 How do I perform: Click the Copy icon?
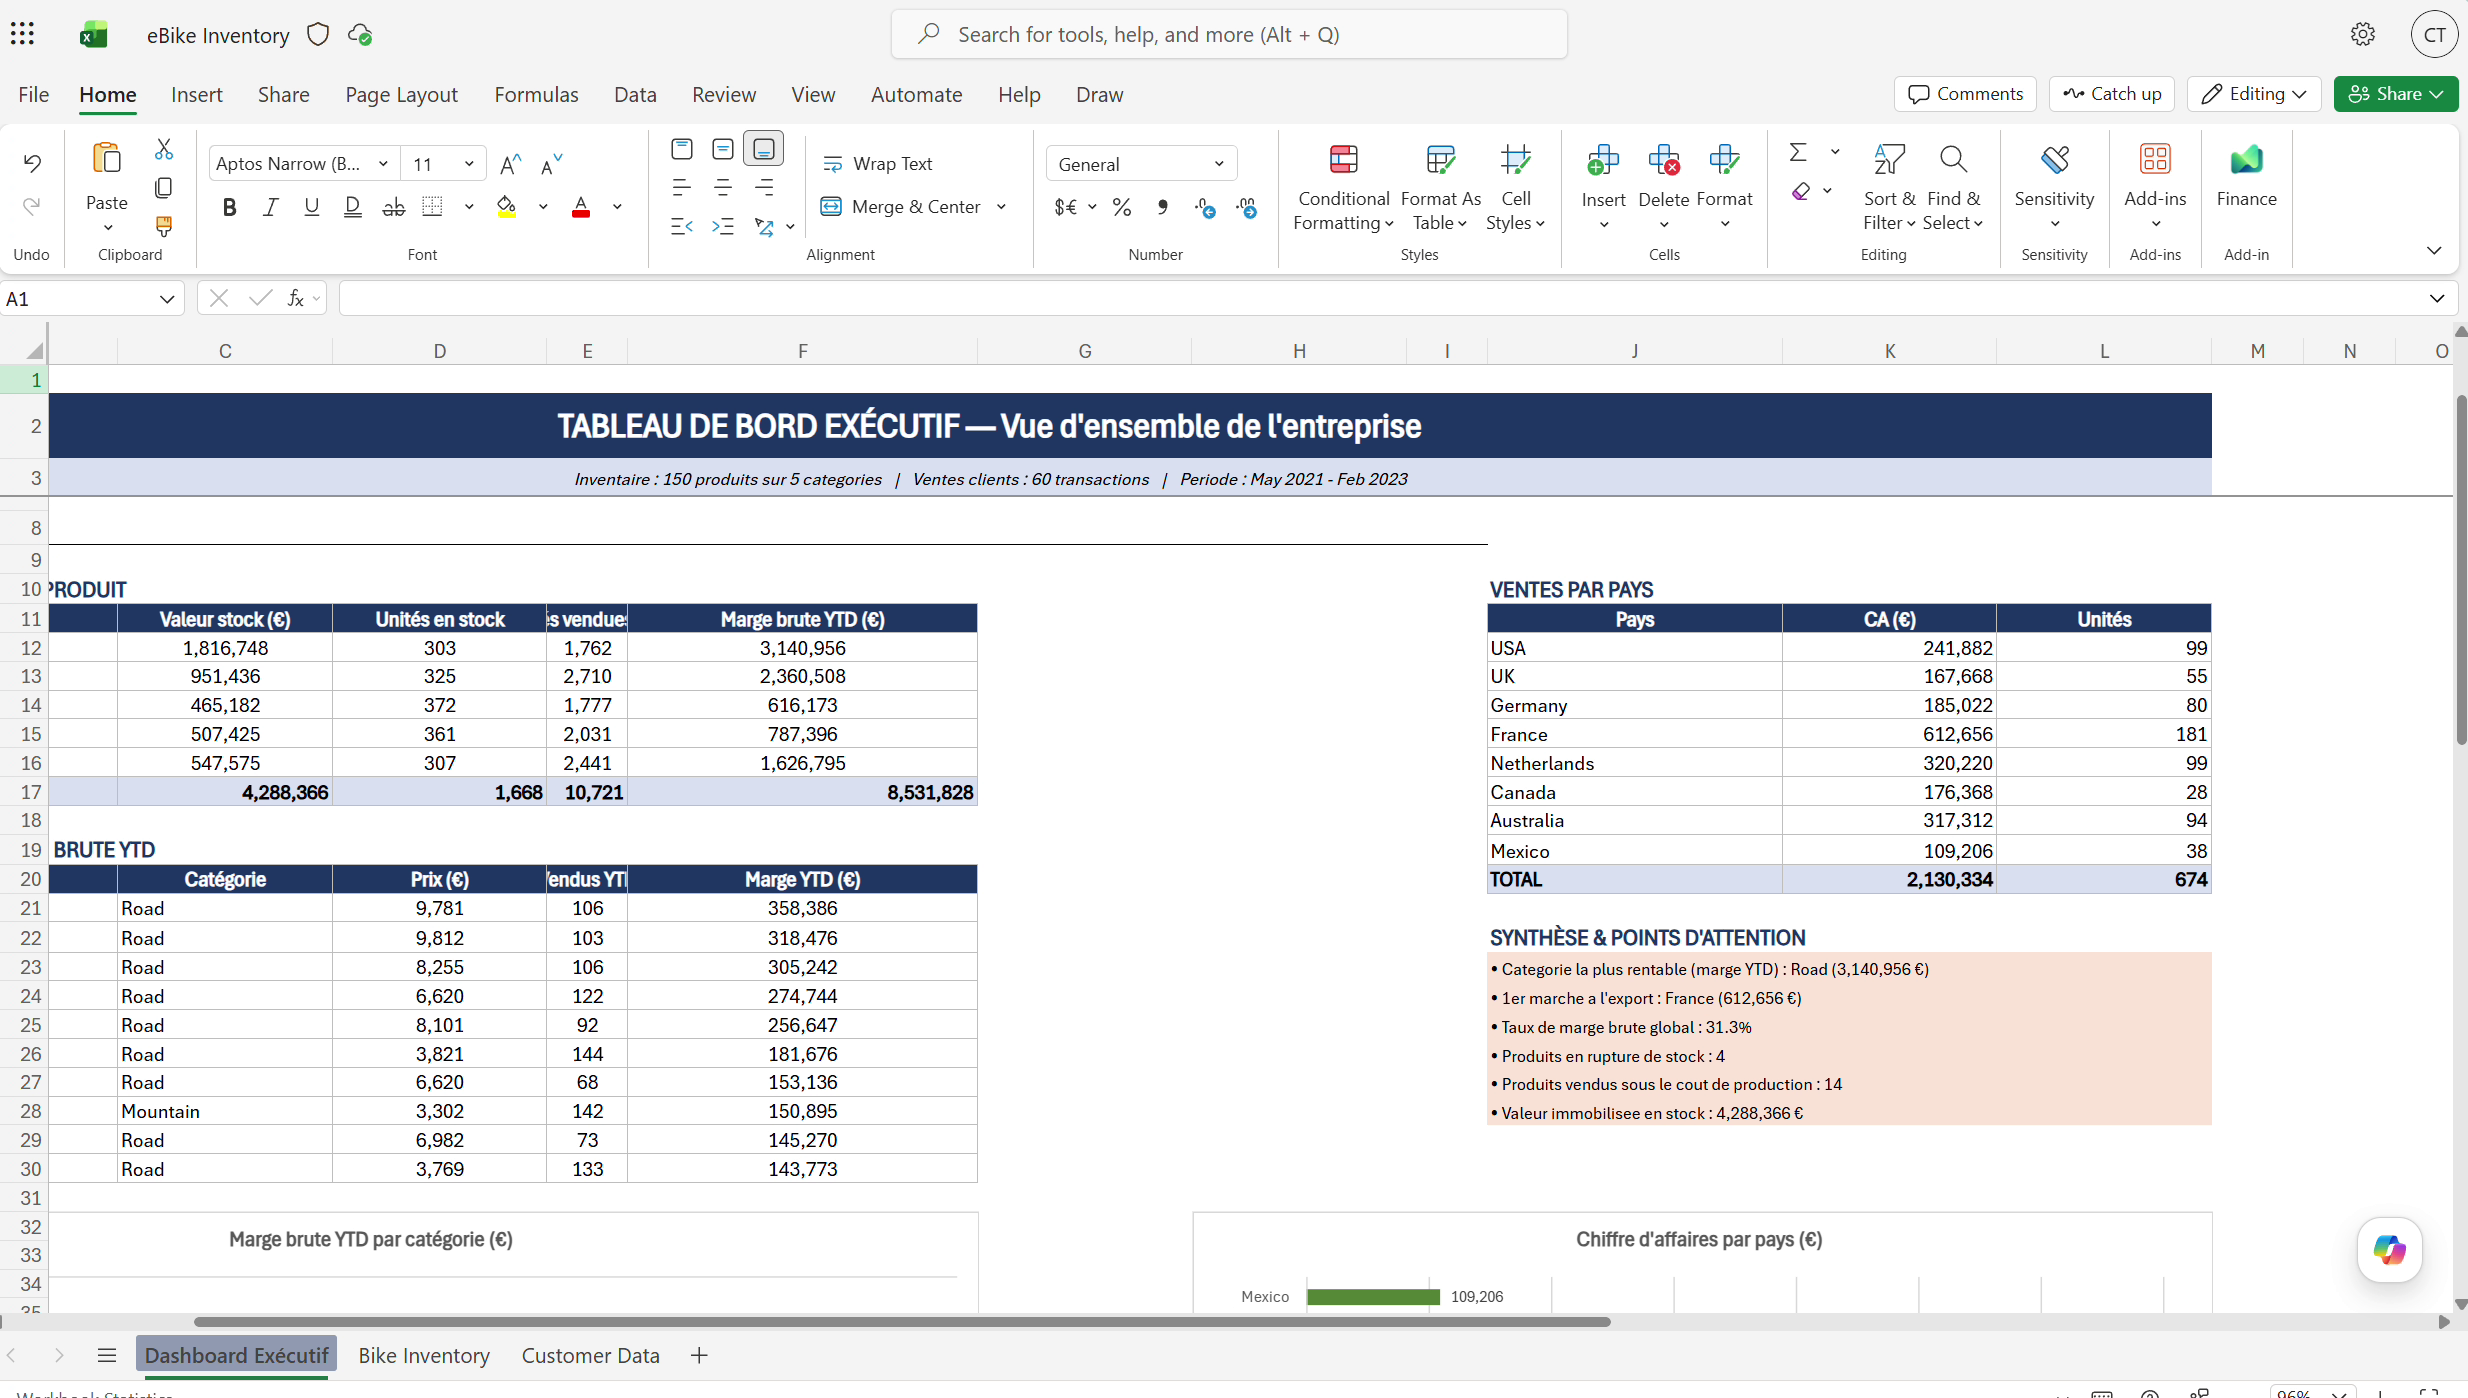tap(164, 188)
